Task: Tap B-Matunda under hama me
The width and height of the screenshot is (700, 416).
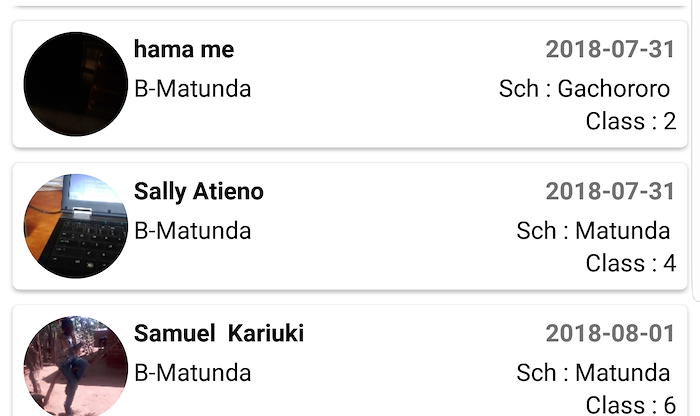Action: (x=192, y=89)
